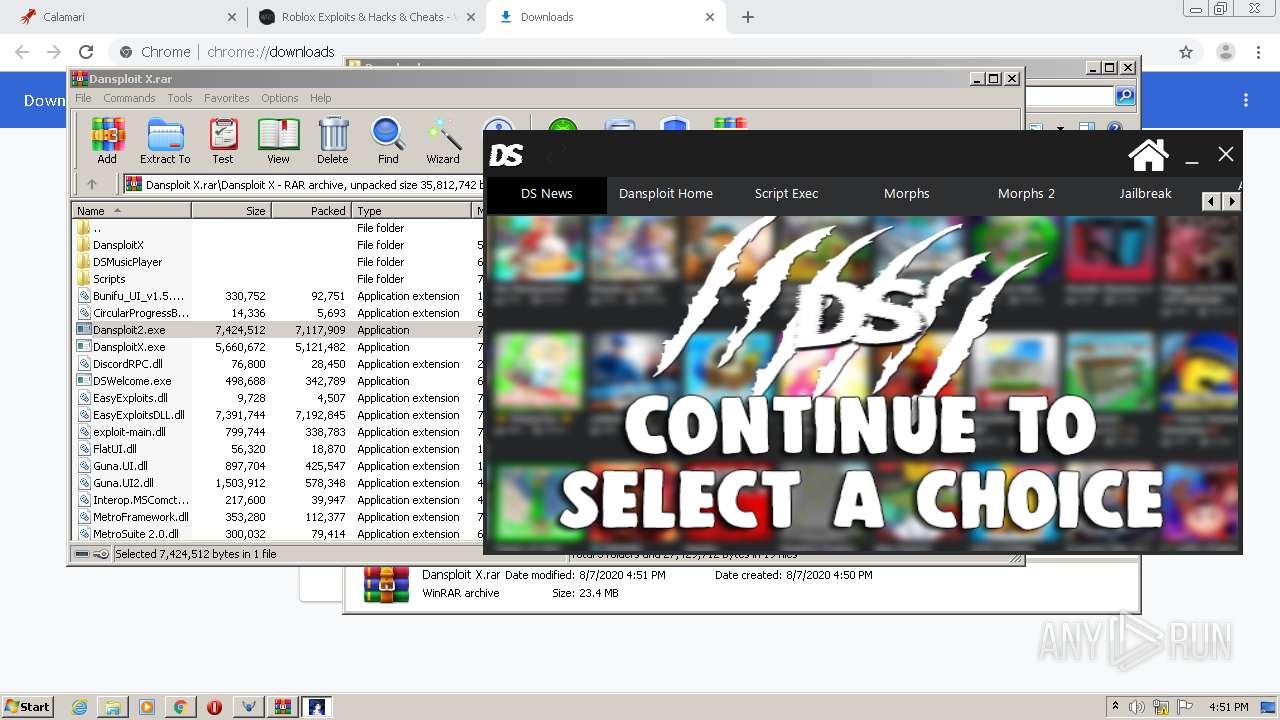Screen dimensions: 1280x720
Task: Select the DansploitX folder row
Action: 277,245
